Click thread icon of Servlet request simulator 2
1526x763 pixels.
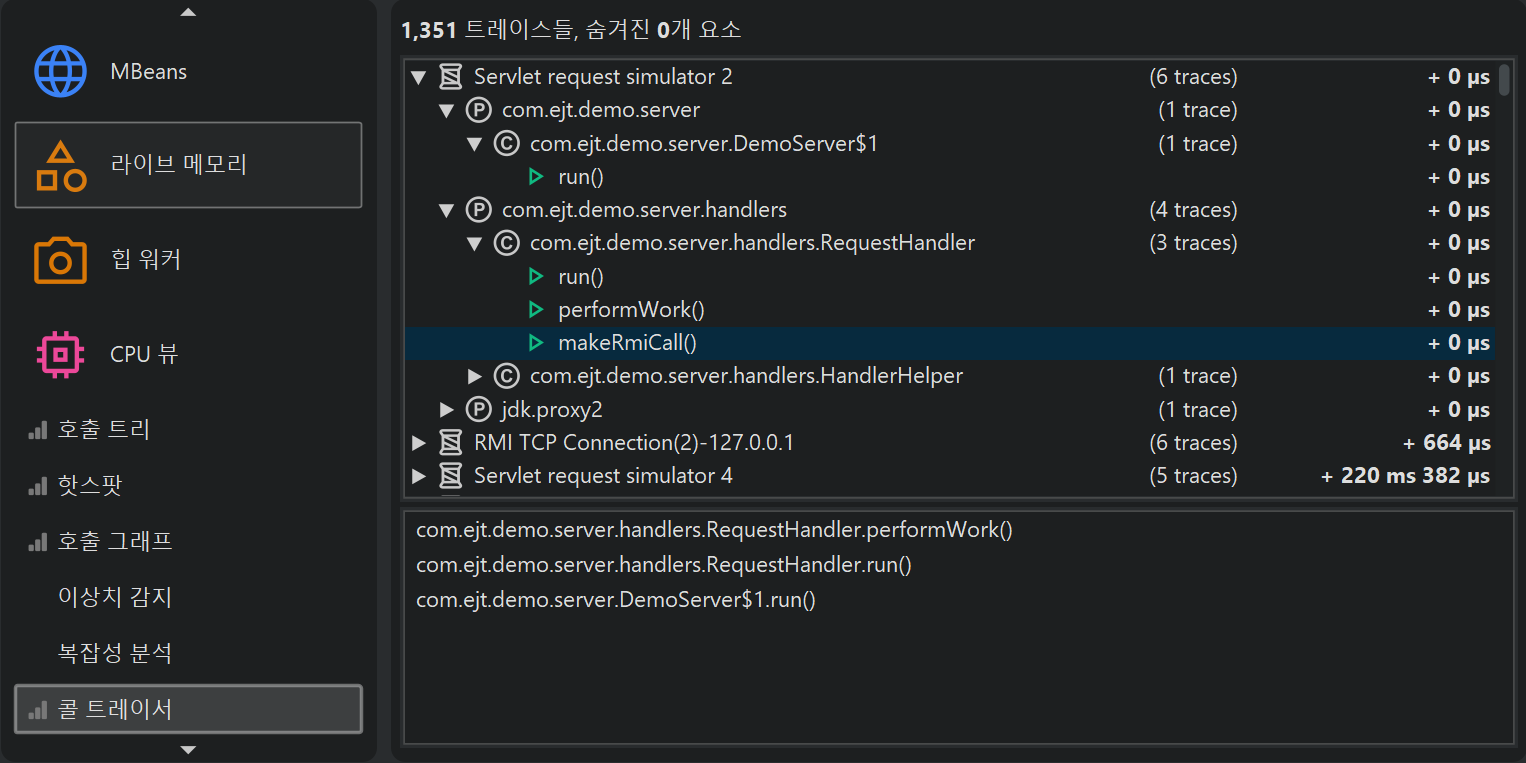point(451,77)
